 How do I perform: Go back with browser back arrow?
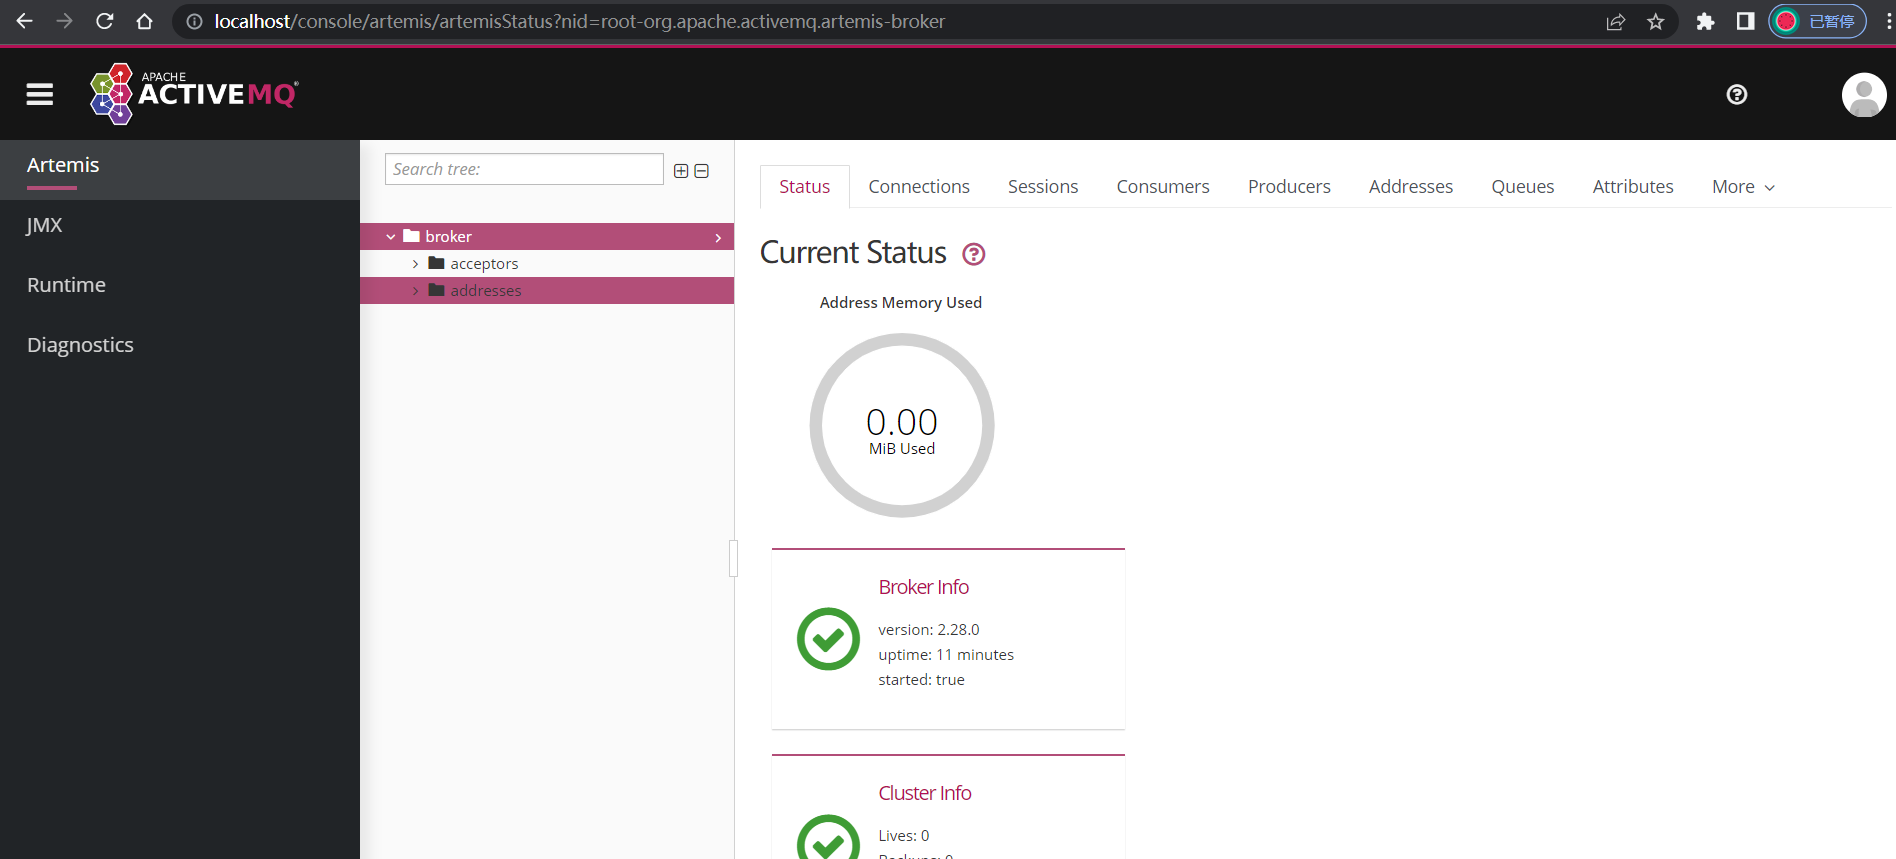pos(24,21)
